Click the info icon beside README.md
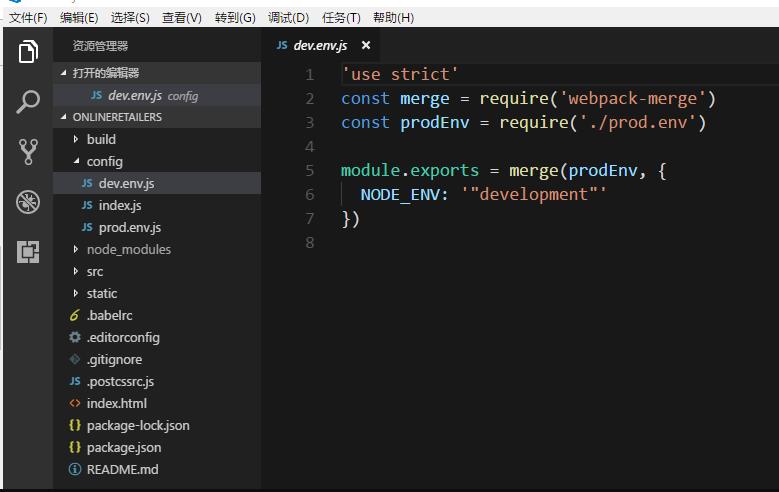Screen dimensions: 779x492 [75, 469]
